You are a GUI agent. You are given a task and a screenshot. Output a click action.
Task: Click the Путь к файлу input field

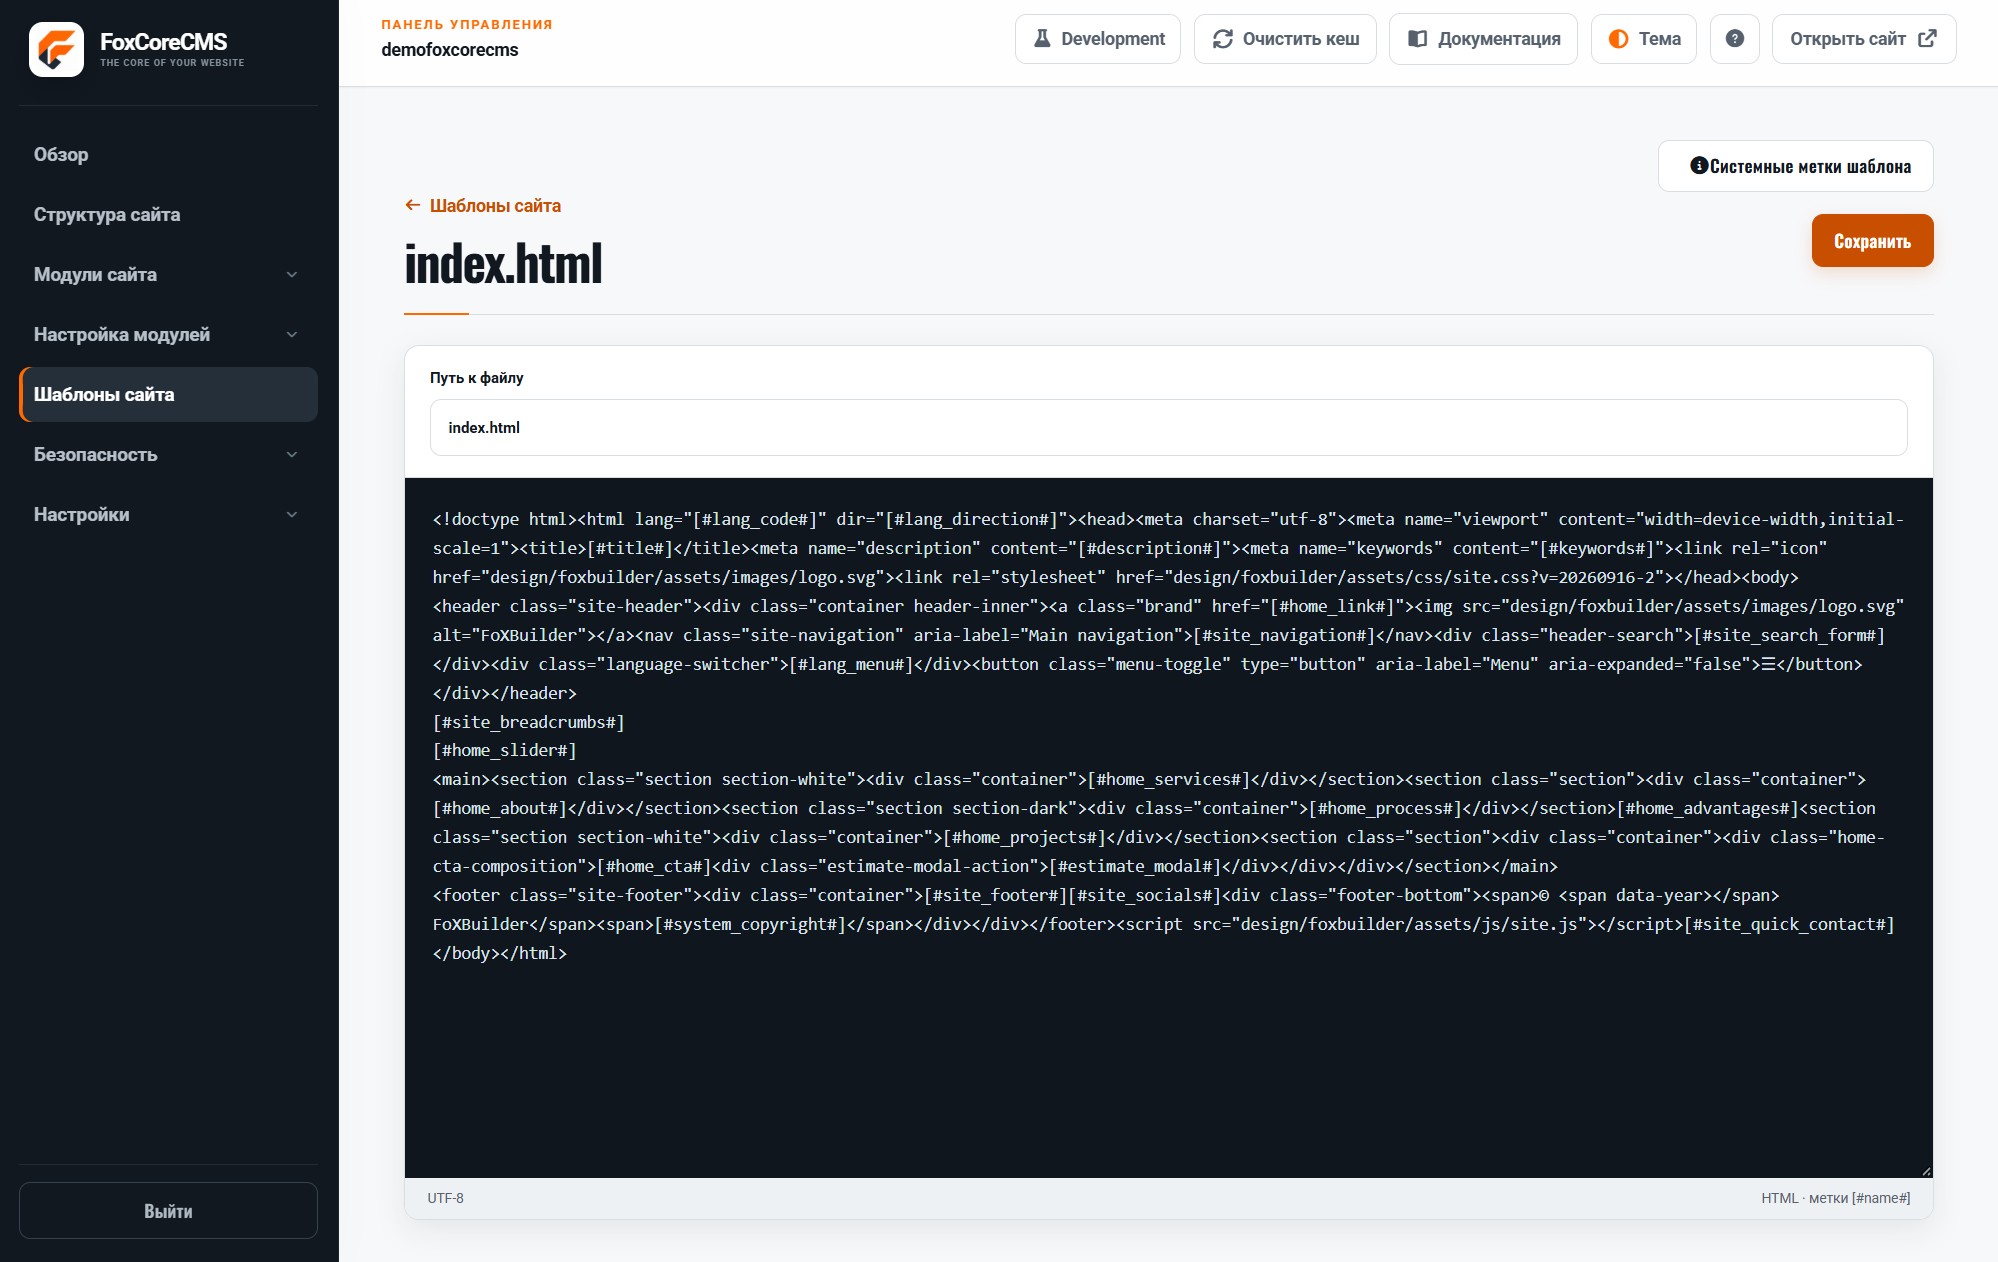(x=1168, y=427)
